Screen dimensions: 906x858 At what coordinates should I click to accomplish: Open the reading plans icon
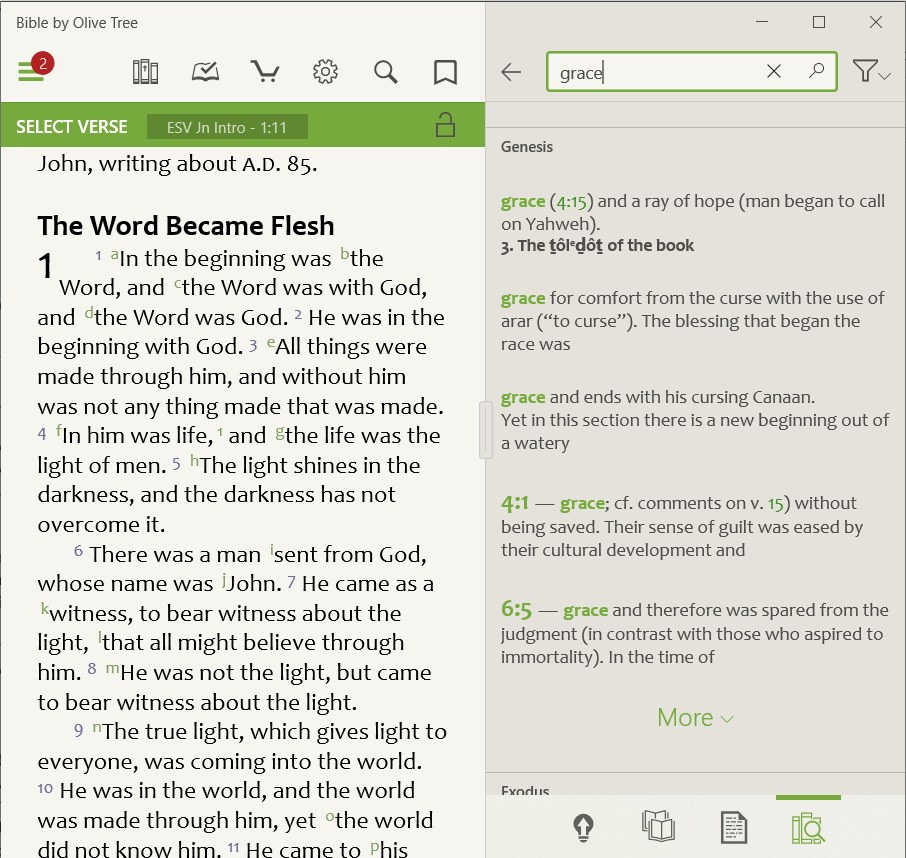click(205, 72)
